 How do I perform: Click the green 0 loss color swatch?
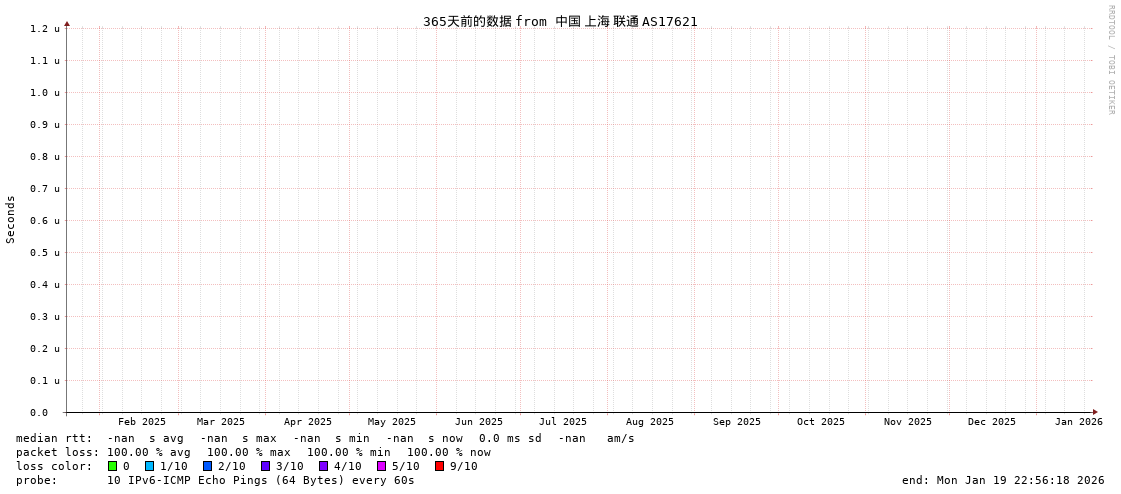click(113, 466)
